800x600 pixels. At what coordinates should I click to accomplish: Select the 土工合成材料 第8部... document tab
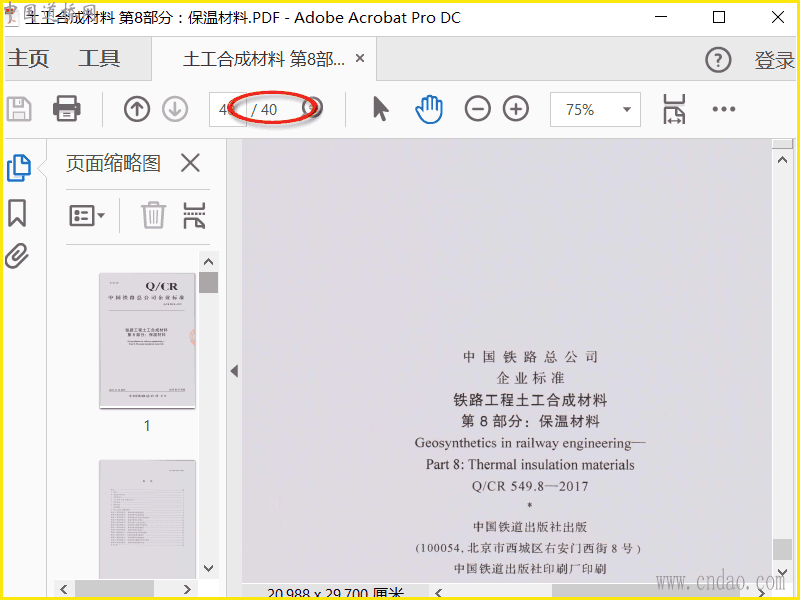264,59
